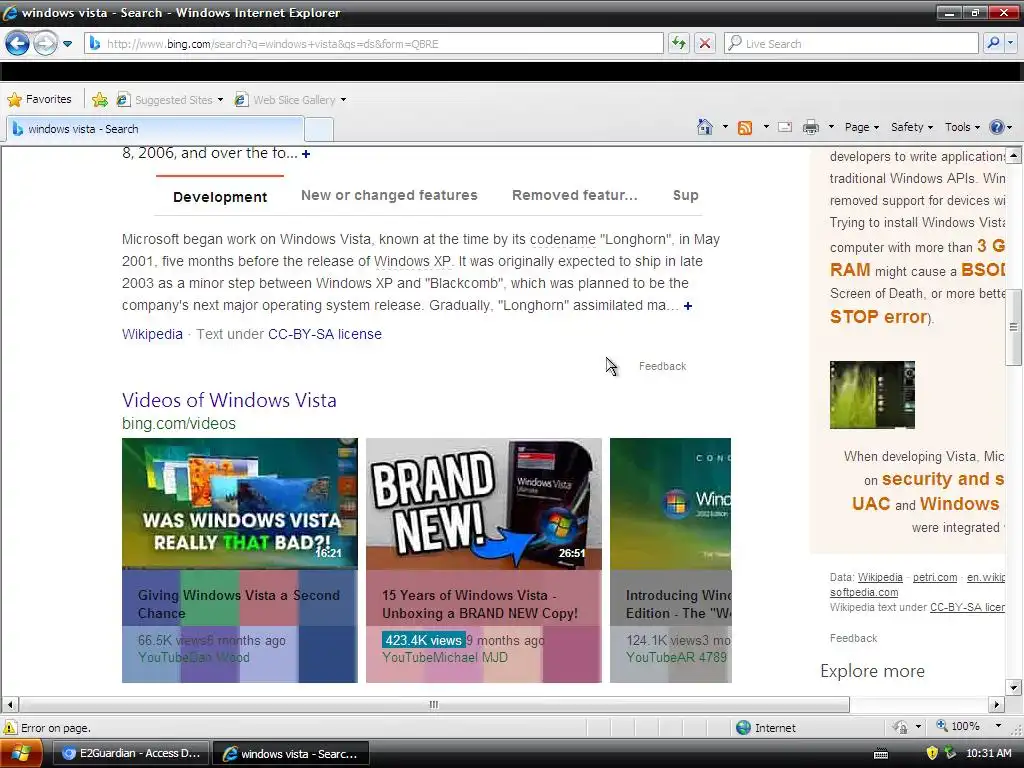Expand the Home button dropdown arrow

(725, 127)
